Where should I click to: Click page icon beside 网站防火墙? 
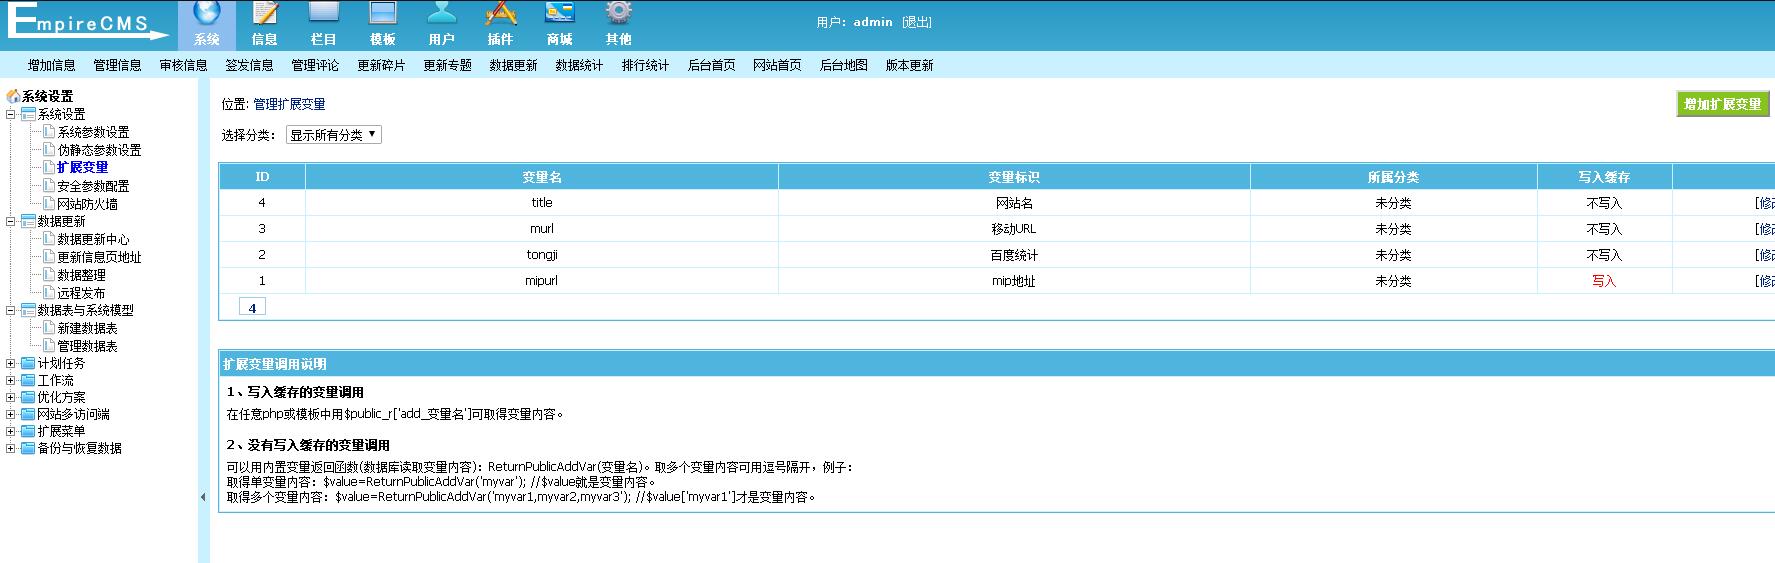(x=49, y=203)
